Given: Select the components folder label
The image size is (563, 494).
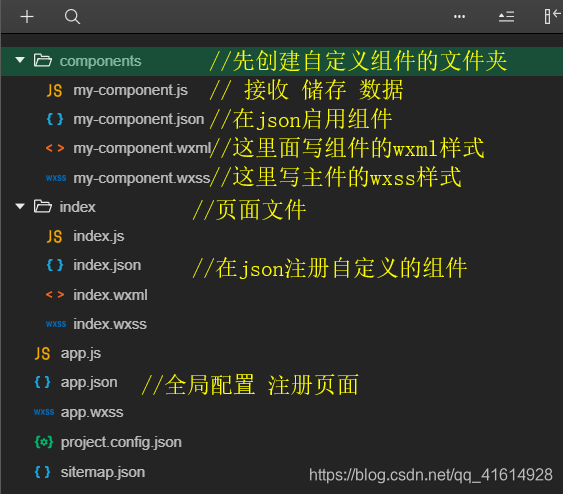Looking at the screenshot, I should click(101, 61).
